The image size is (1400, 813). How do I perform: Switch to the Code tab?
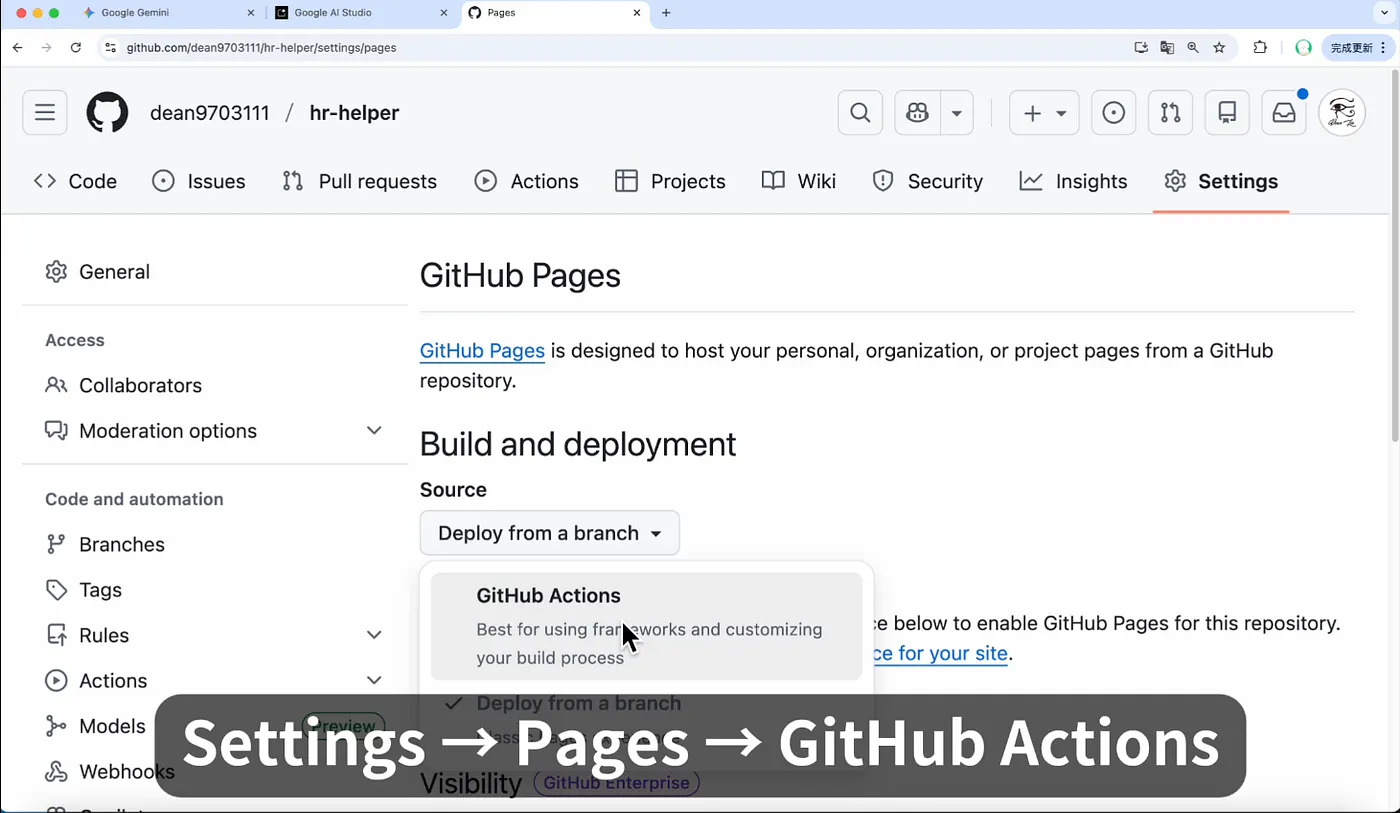point(75,181)
